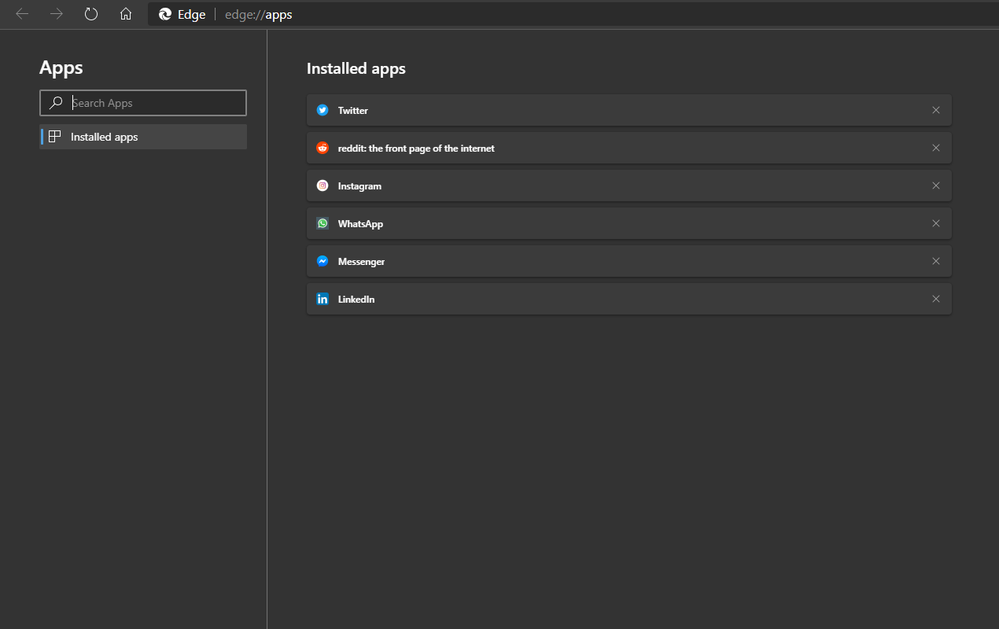Open the LinkedIn app entry
Screen dimensions: 999x629
tap(357, 299)
